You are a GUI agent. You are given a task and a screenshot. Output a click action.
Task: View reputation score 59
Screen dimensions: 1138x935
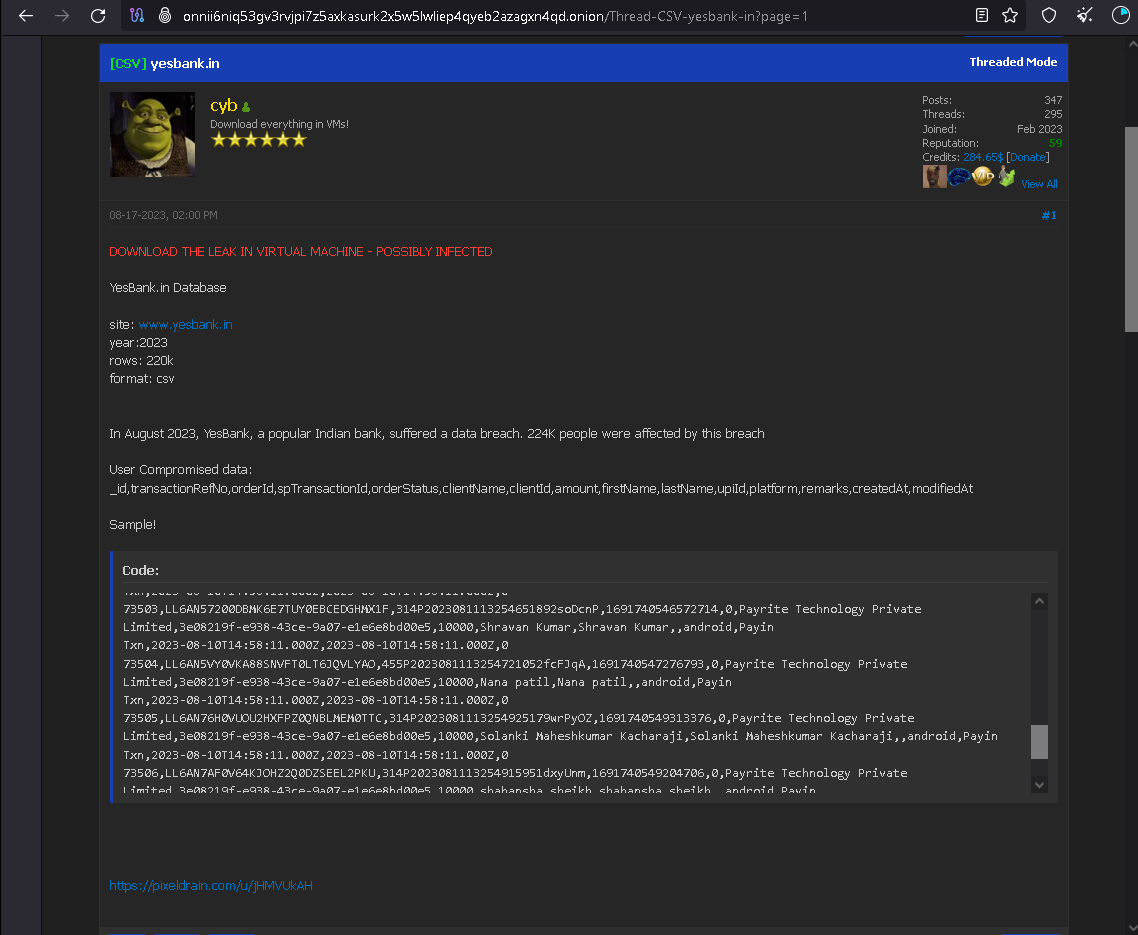1055,143
